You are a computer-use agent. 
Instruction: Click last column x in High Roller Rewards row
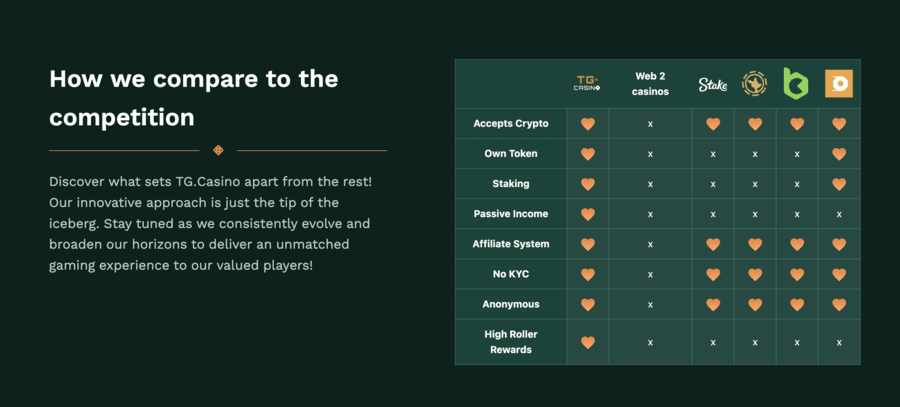coord(839,343)
